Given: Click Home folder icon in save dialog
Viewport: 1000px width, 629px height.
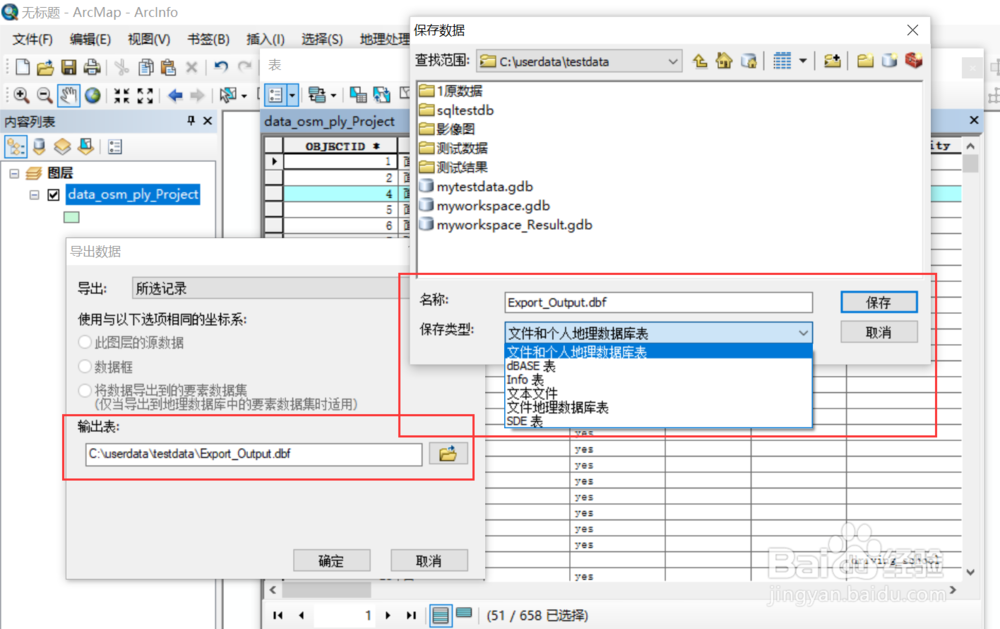Looking at the screenshot, I should [724, 61].
